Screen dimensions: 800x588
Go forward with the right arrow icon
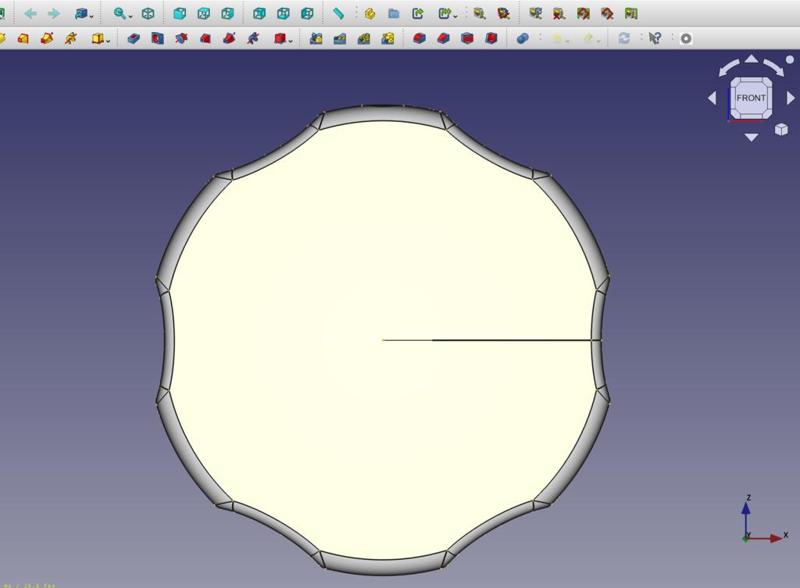54,13
